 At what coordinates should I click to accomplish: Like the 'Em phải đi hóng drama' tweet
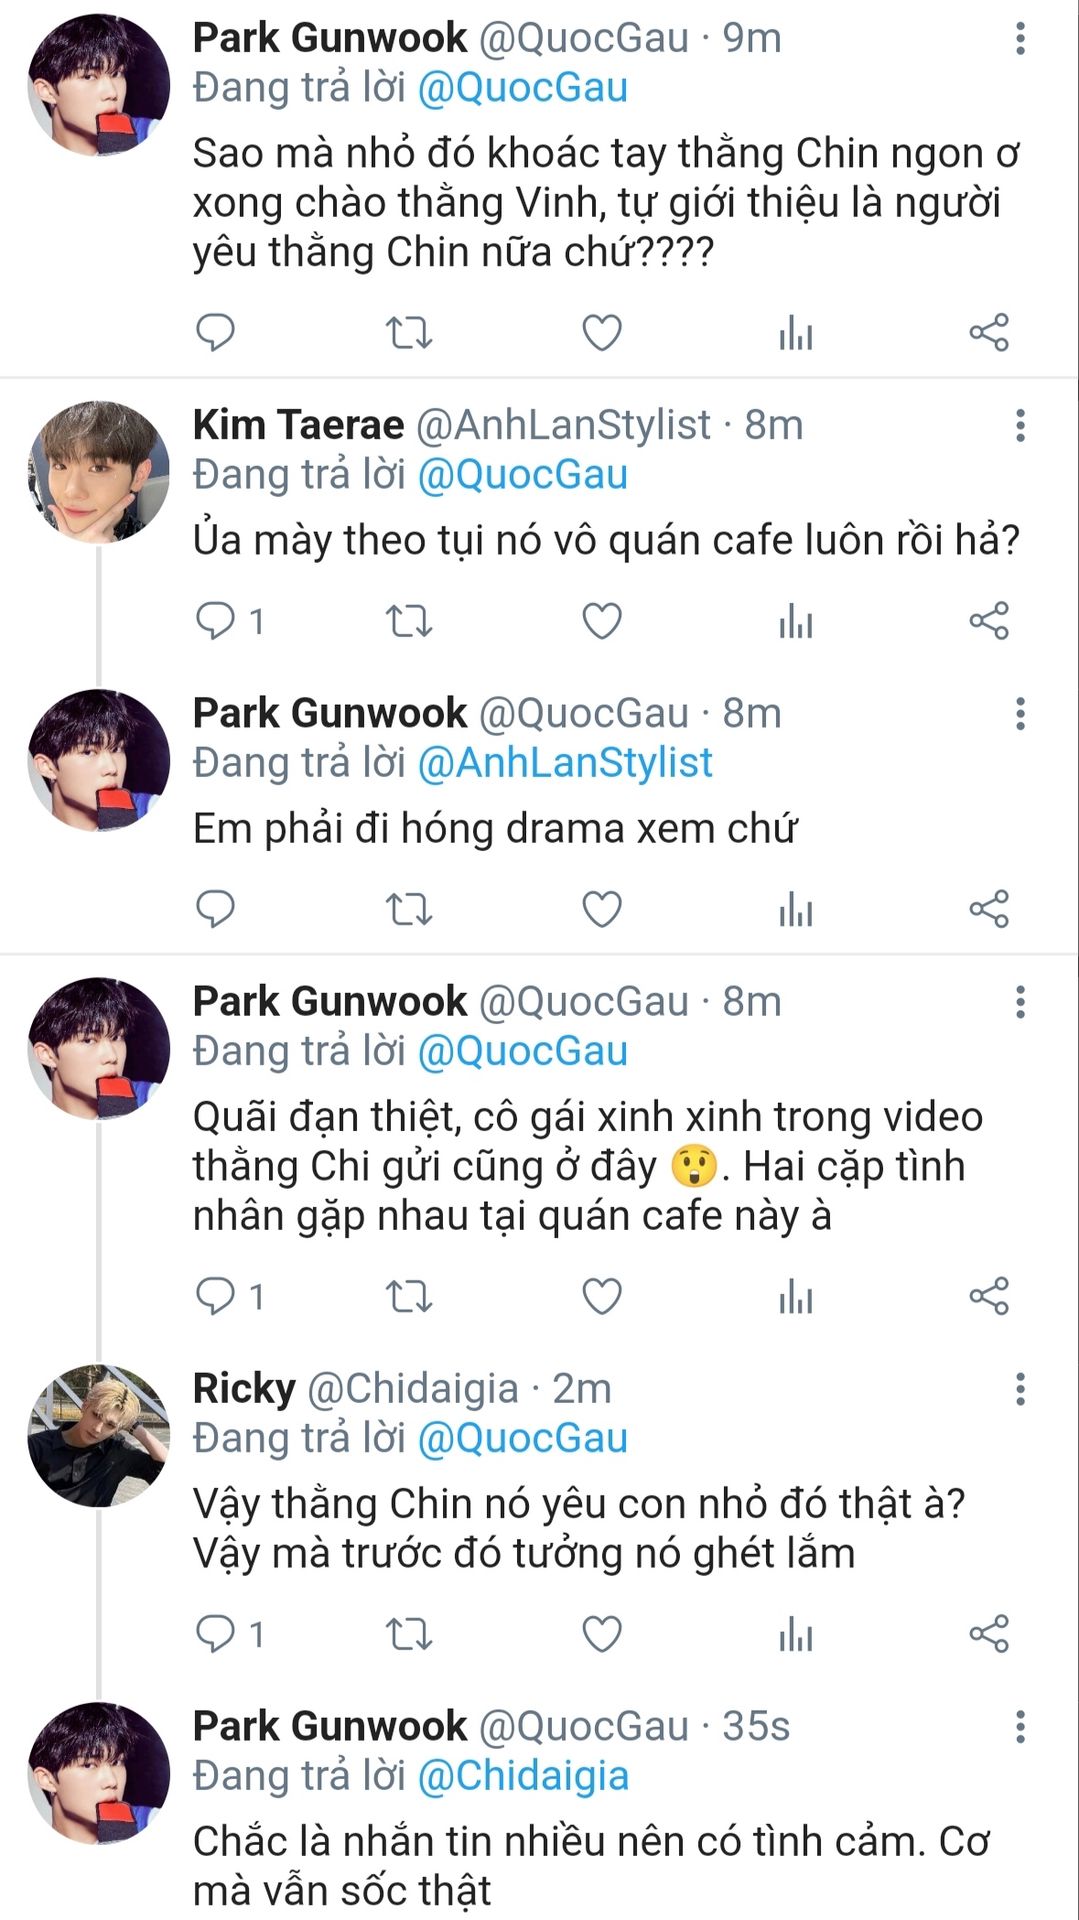[x=602, y=909]
